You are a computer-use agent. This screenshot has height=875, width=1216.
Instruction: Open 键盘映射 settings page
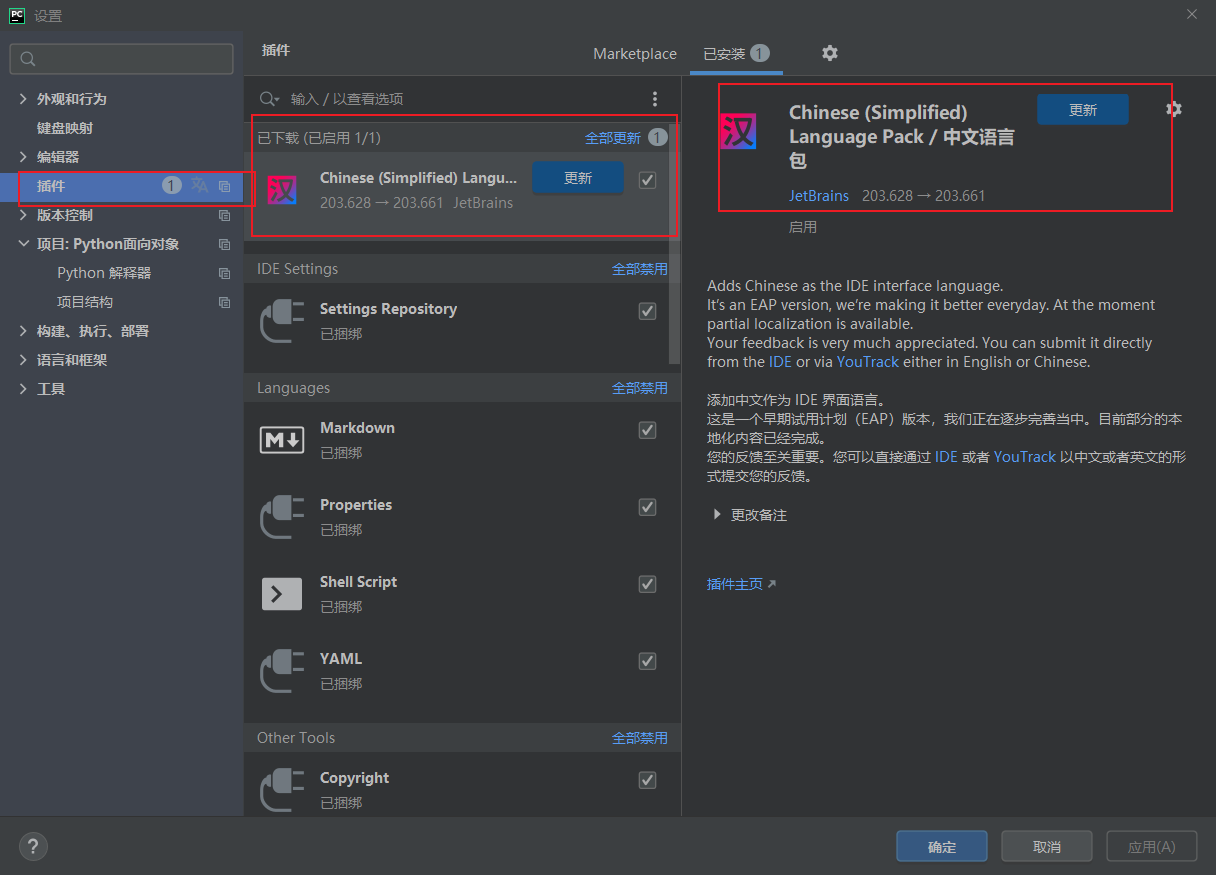click(65, 128)
